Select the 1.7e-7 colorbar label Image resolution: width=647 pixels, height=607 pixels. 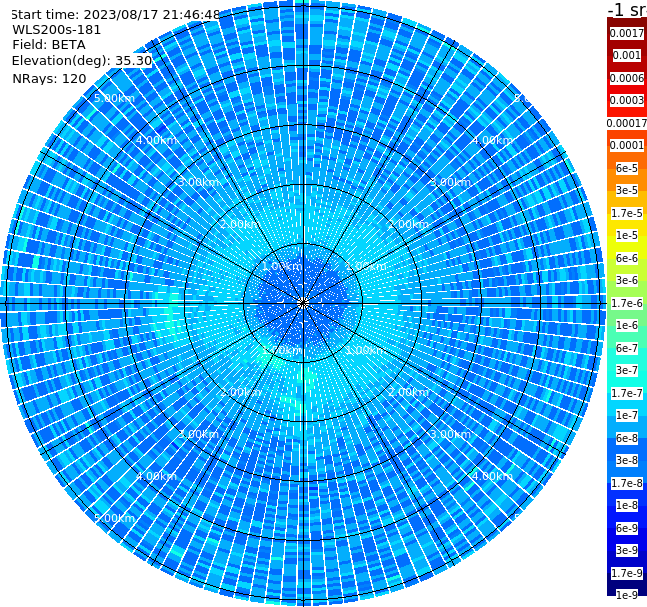point(627,393)
